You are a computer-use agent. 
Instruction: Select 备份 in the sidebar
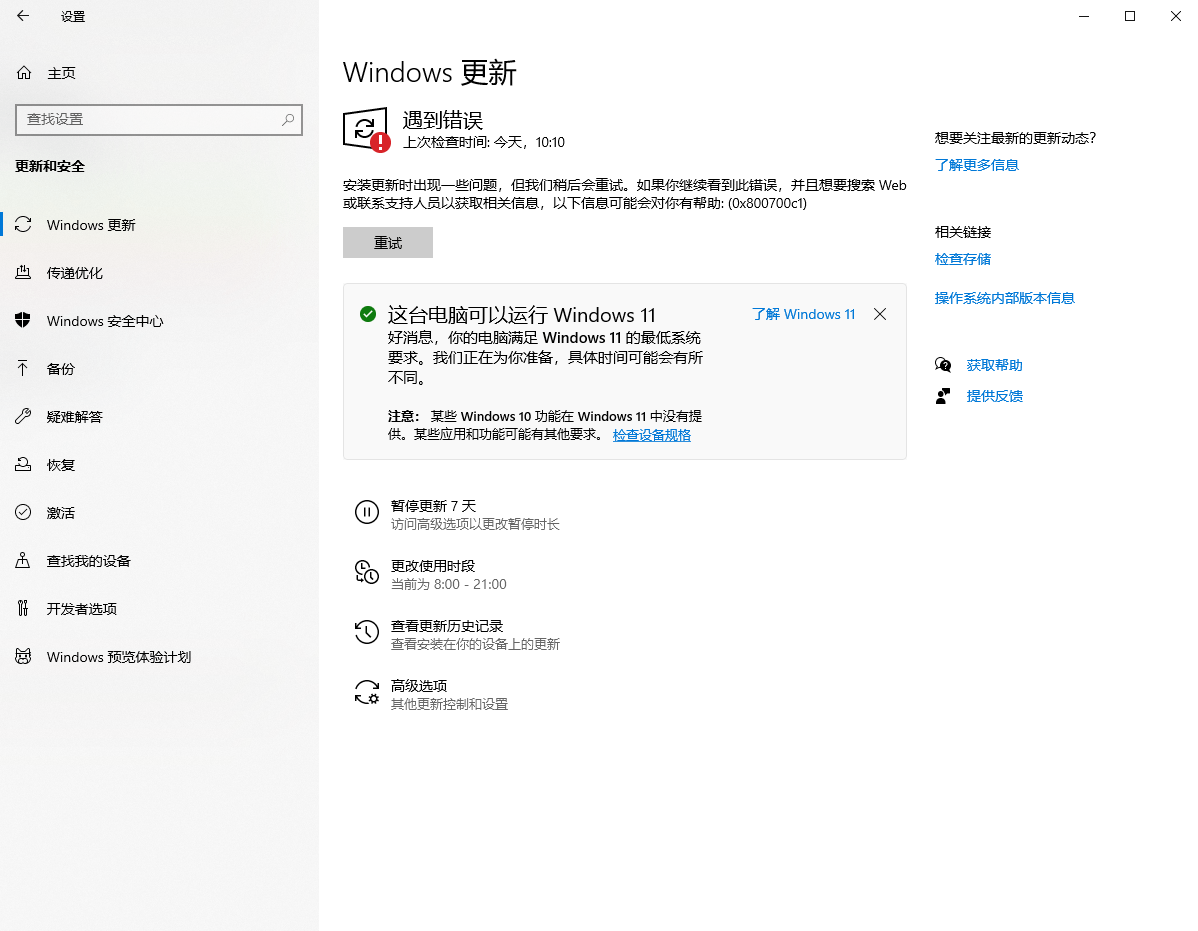pos(60,368)
